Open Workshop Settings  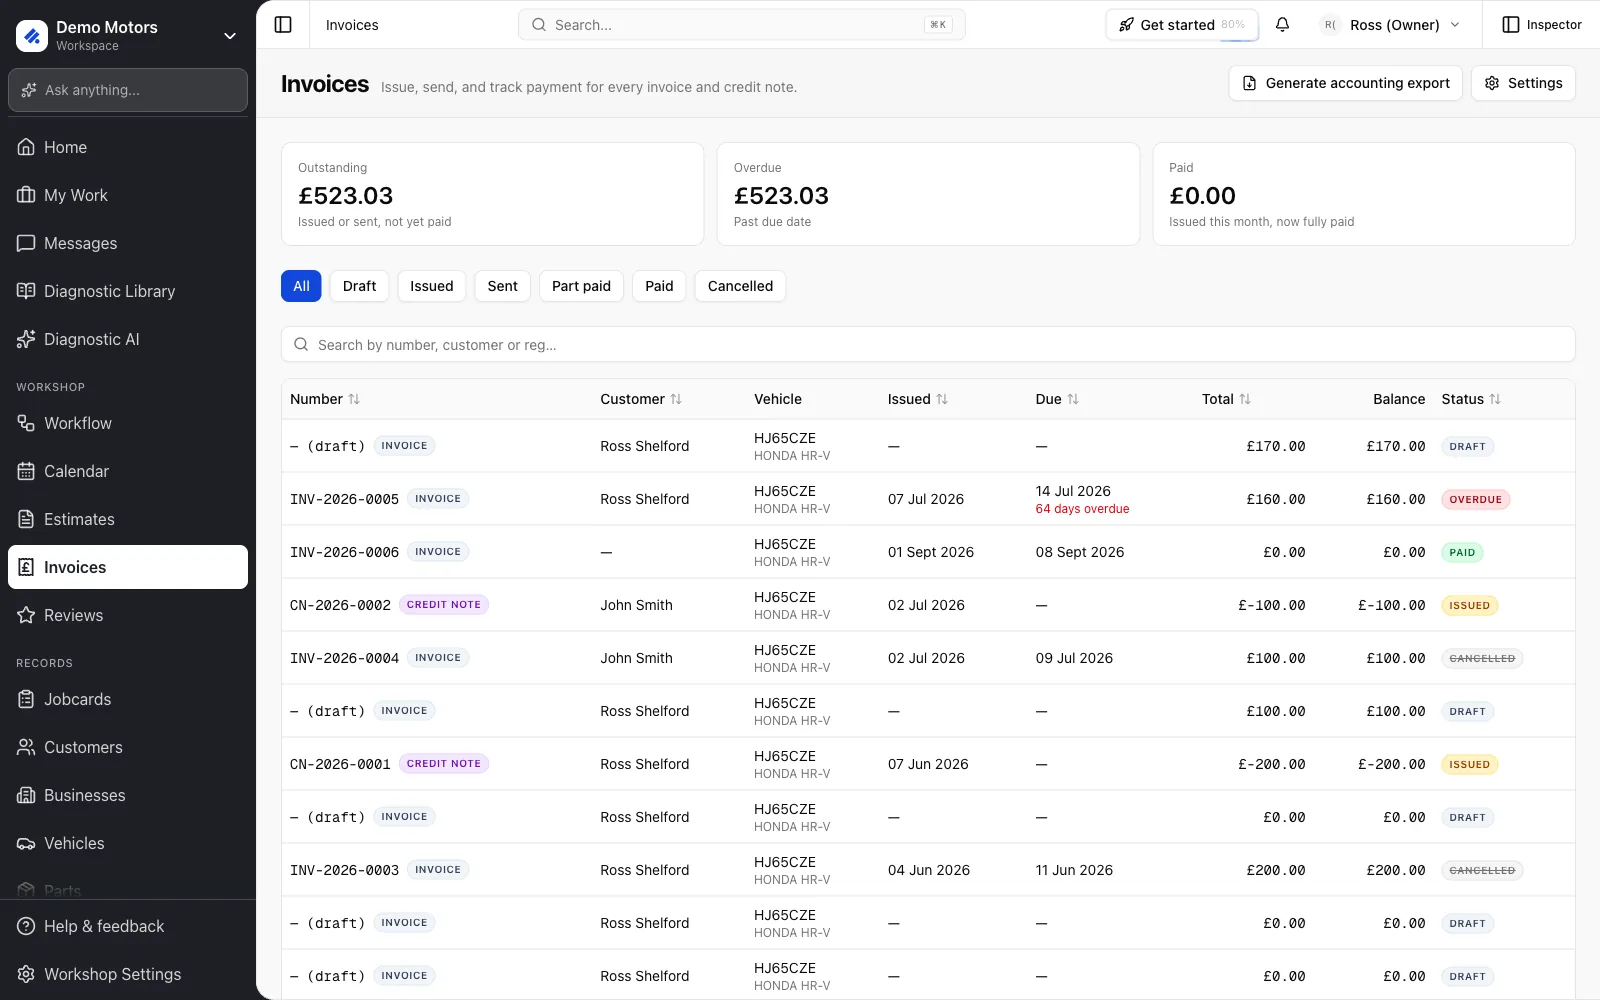click(x=128, y=974)
